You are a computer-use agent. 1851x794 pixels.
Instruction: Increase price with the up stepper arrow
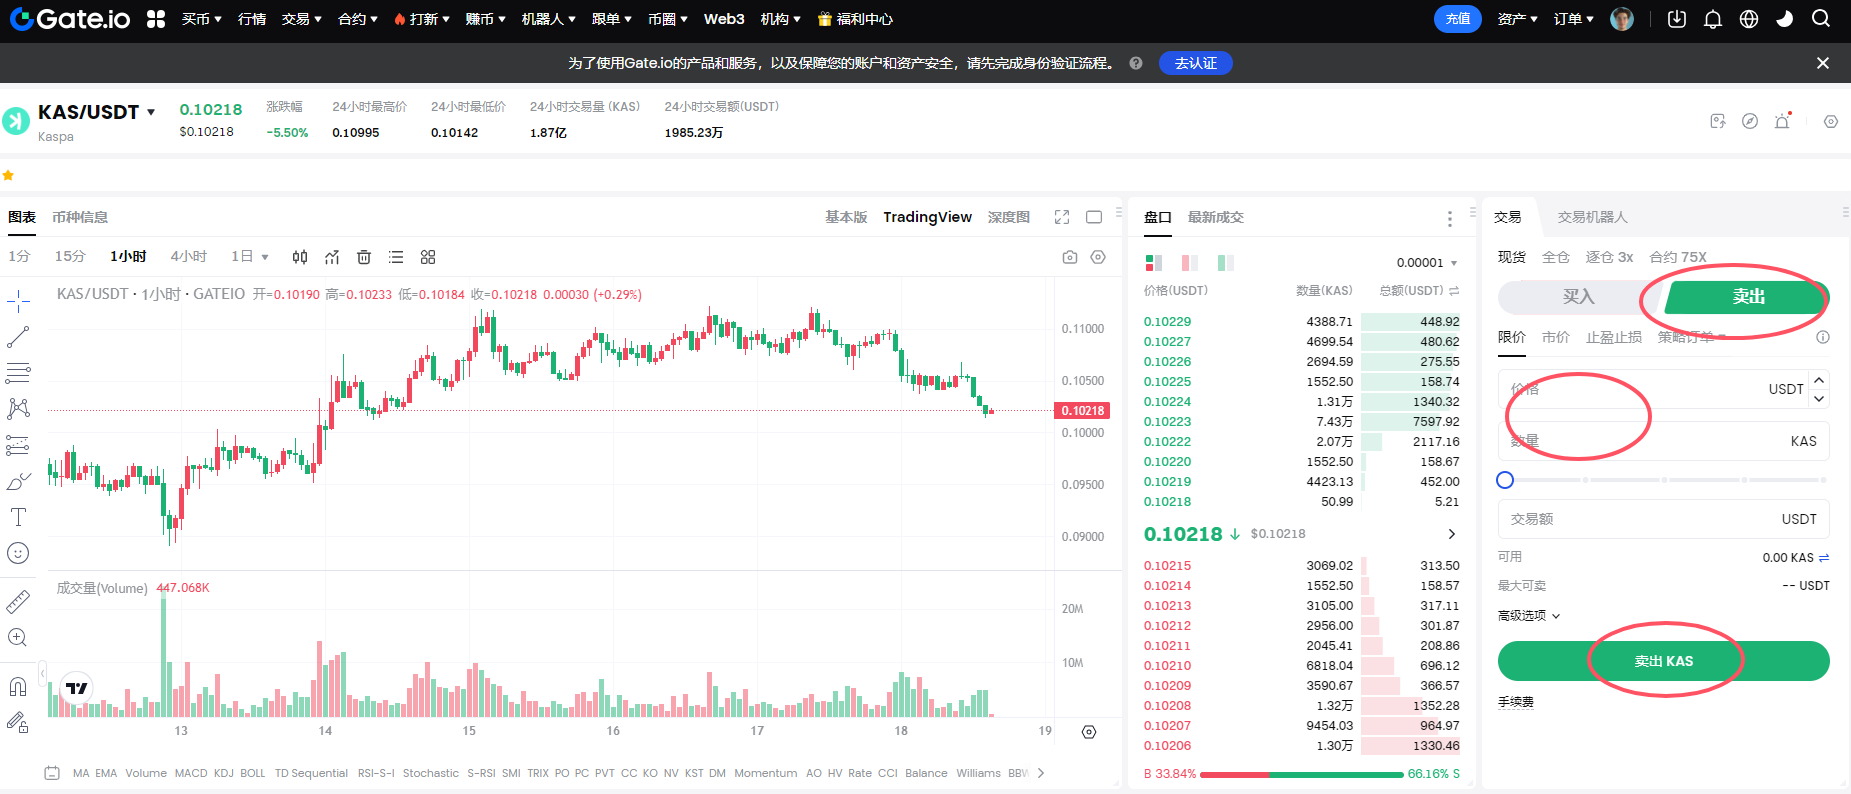point(1819,380)
